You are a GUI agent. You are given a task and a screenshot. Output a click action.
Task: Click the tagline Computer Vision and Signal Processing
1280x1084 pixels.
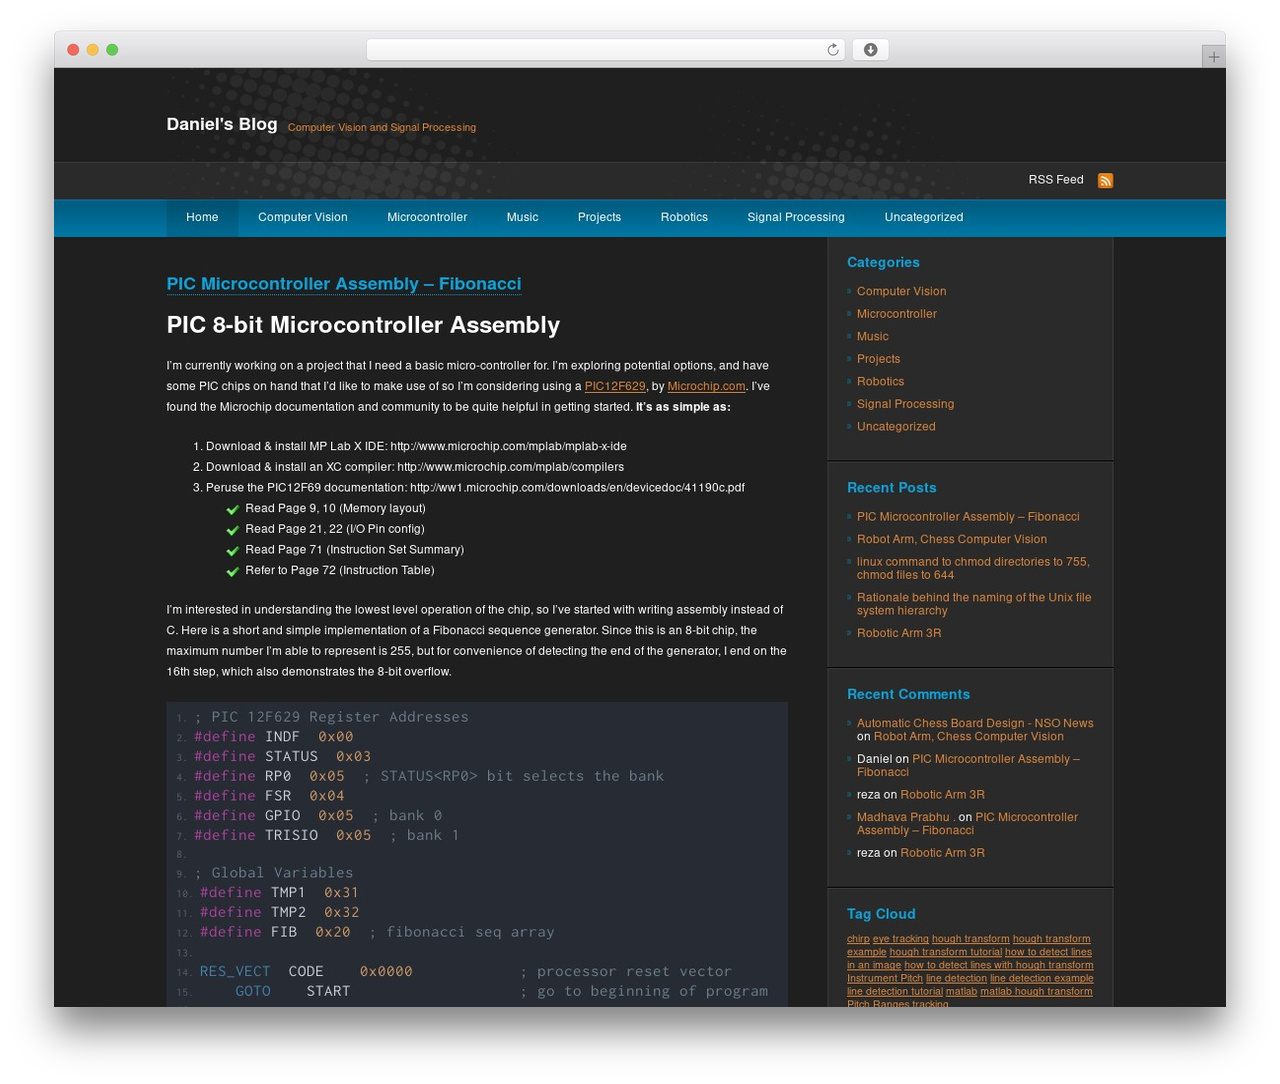382,127
